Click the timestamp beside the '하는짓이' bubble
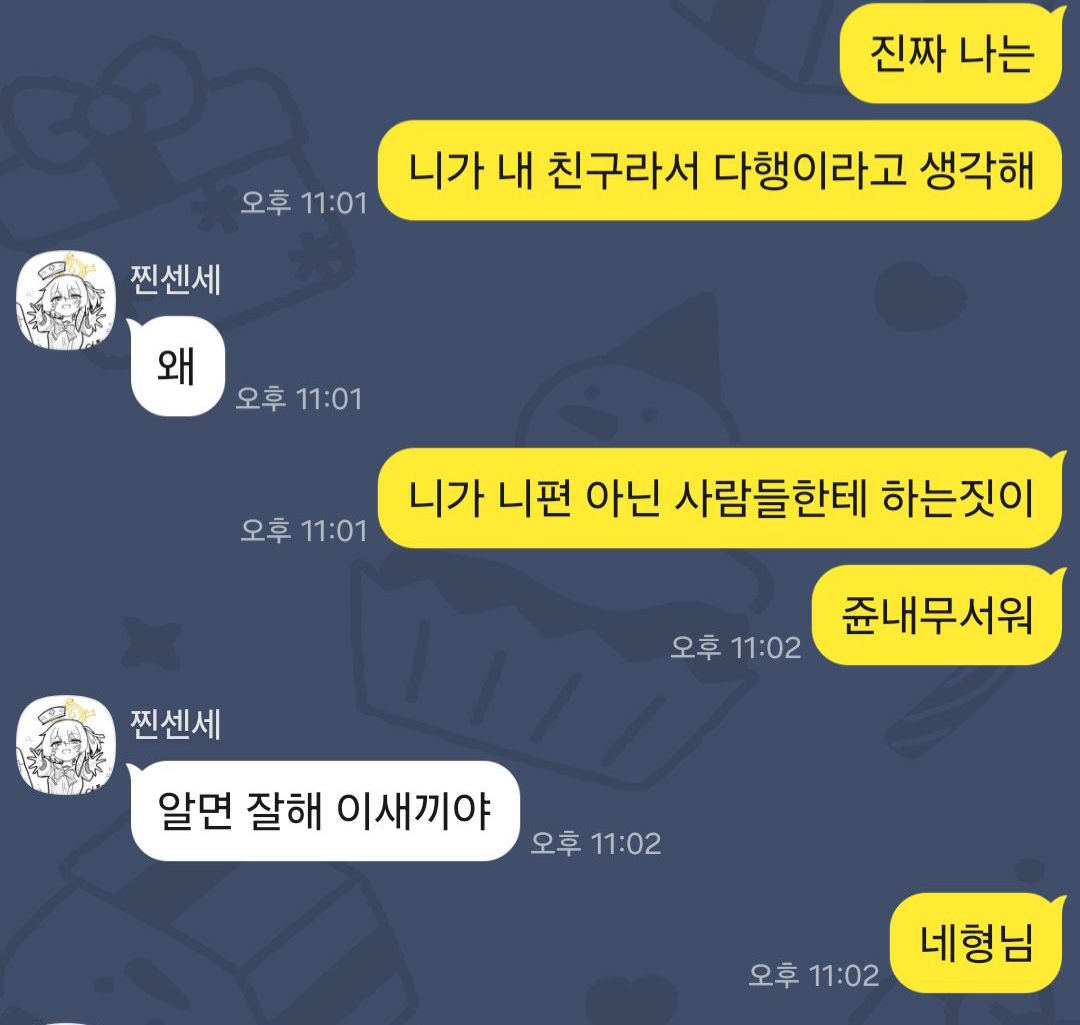The width and height of the screenshot is (1080, 1025). click(304, 530)
